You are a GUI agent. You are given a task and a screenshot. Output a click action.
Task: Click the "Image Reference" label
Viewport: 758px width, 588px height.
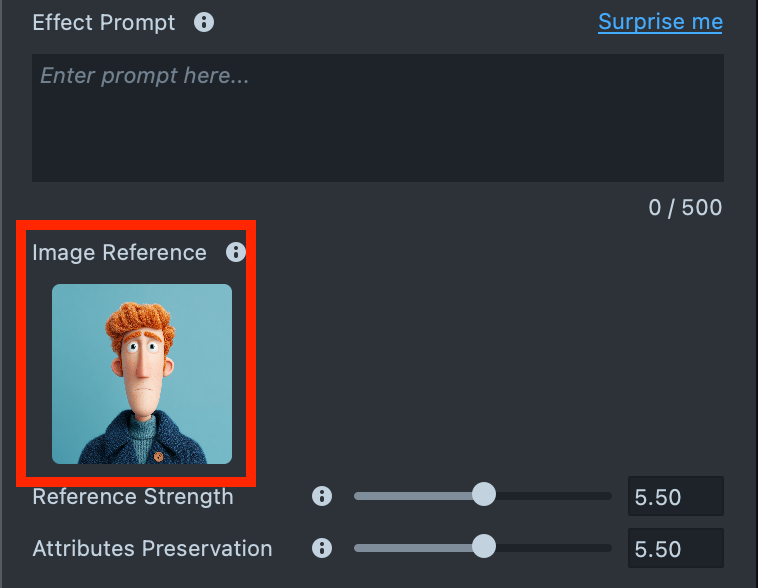119,253
